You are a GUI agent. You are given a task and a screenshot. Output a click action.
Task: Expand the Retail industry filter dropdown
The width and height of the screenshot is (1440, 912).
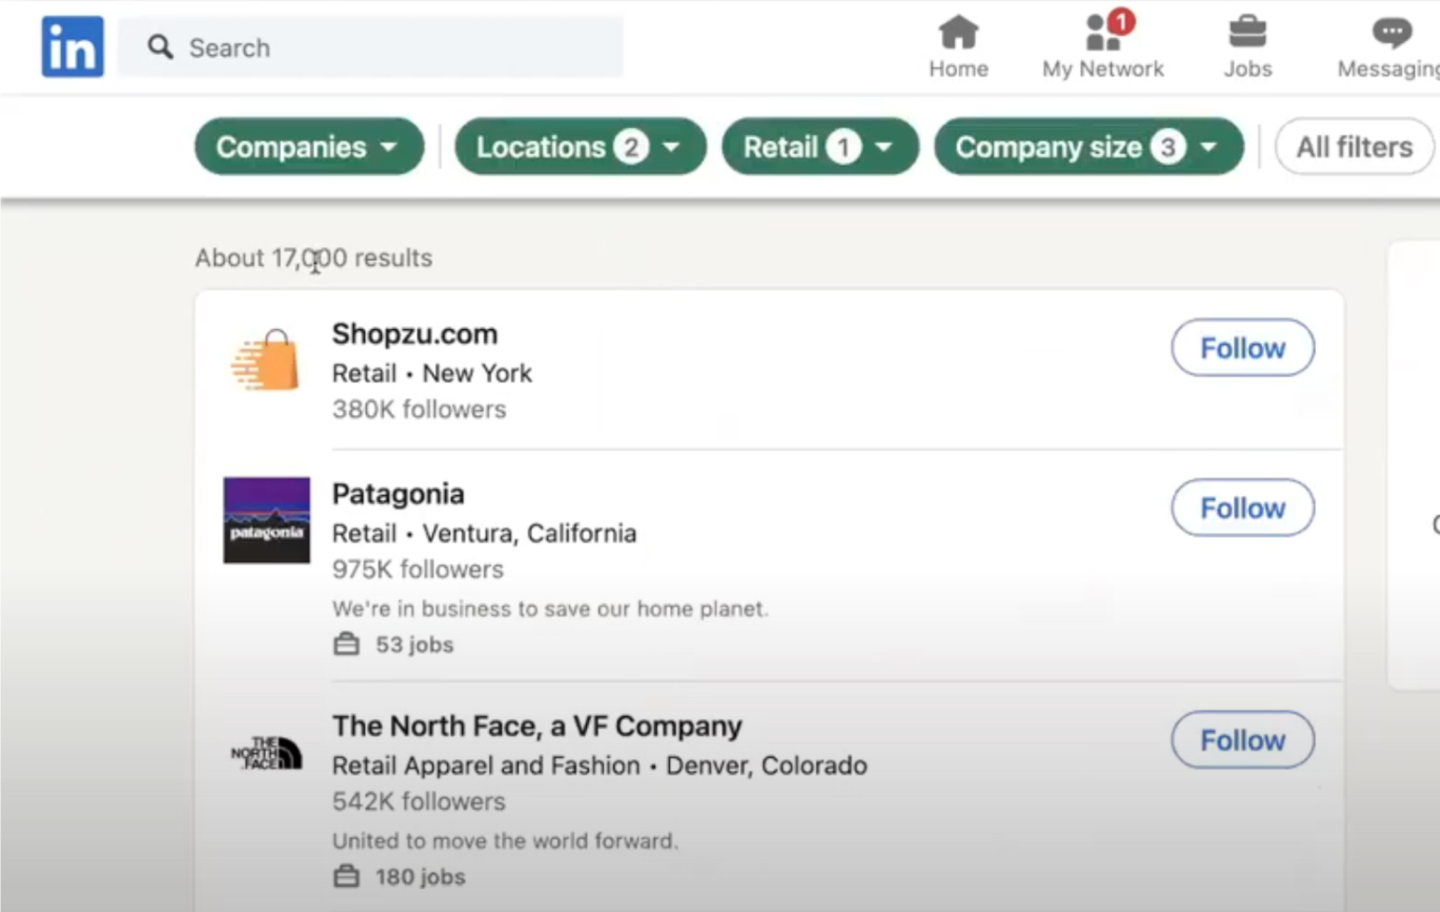point(820,147)
